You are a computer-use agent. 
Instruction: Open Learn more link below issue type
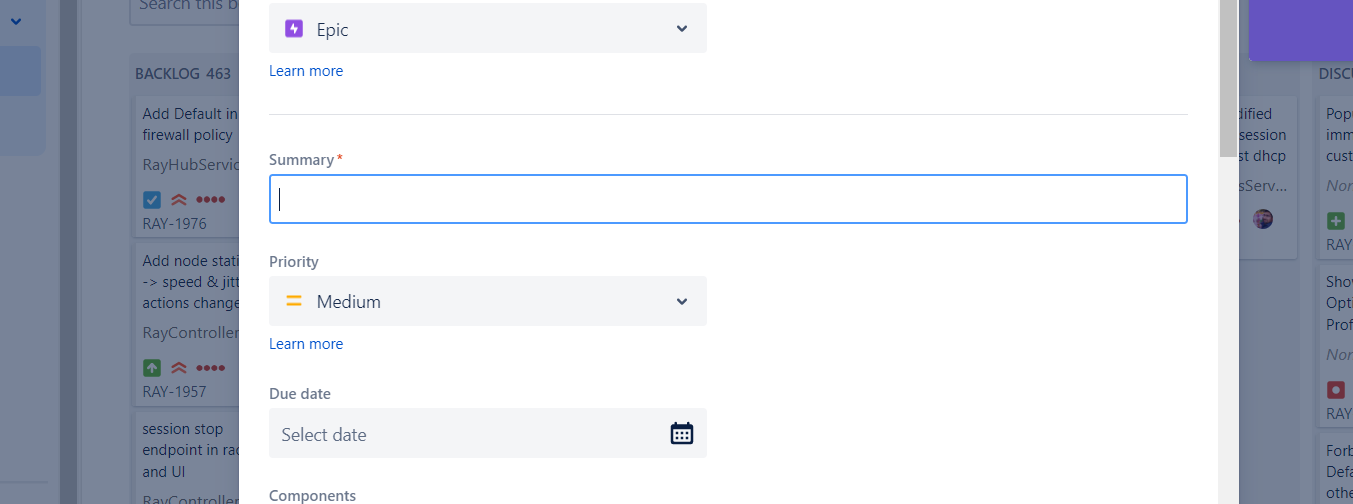pos(306,71)
